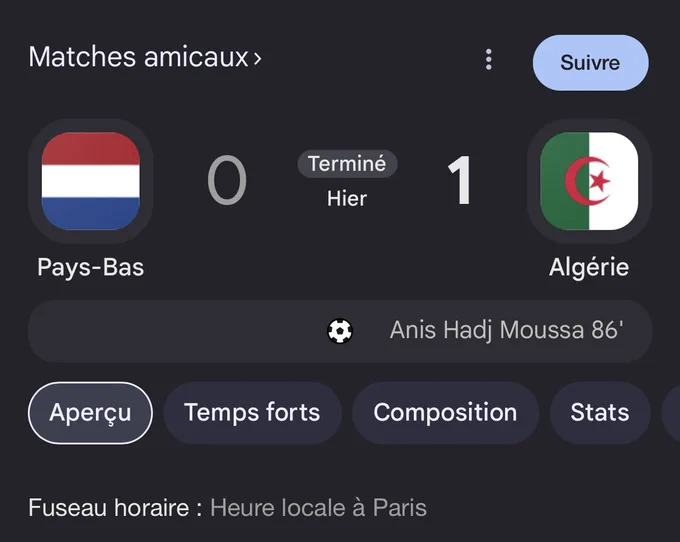Viewport: 680px width, 542px height.
Task: Switch to Temps forts tab
Action: click(252, 413)
